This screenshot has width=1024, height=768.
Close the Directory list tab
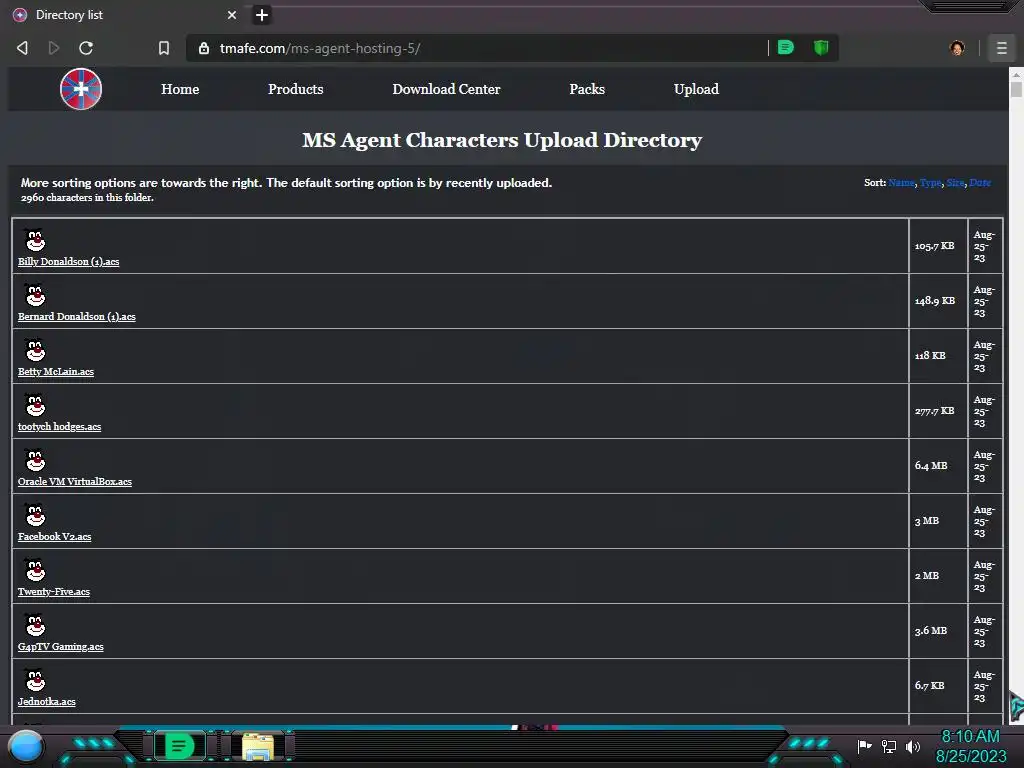click(x=232, y=15)
